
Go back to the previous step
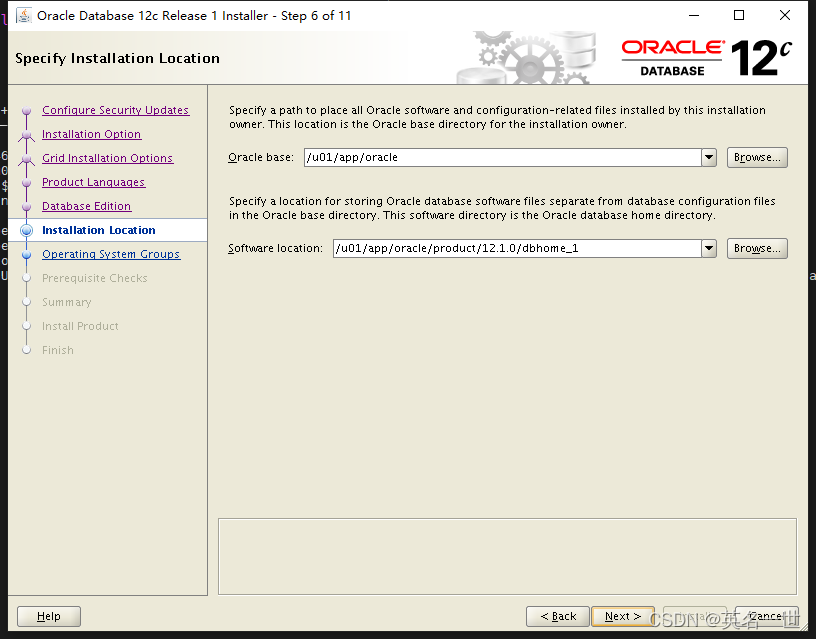point(558,617)
